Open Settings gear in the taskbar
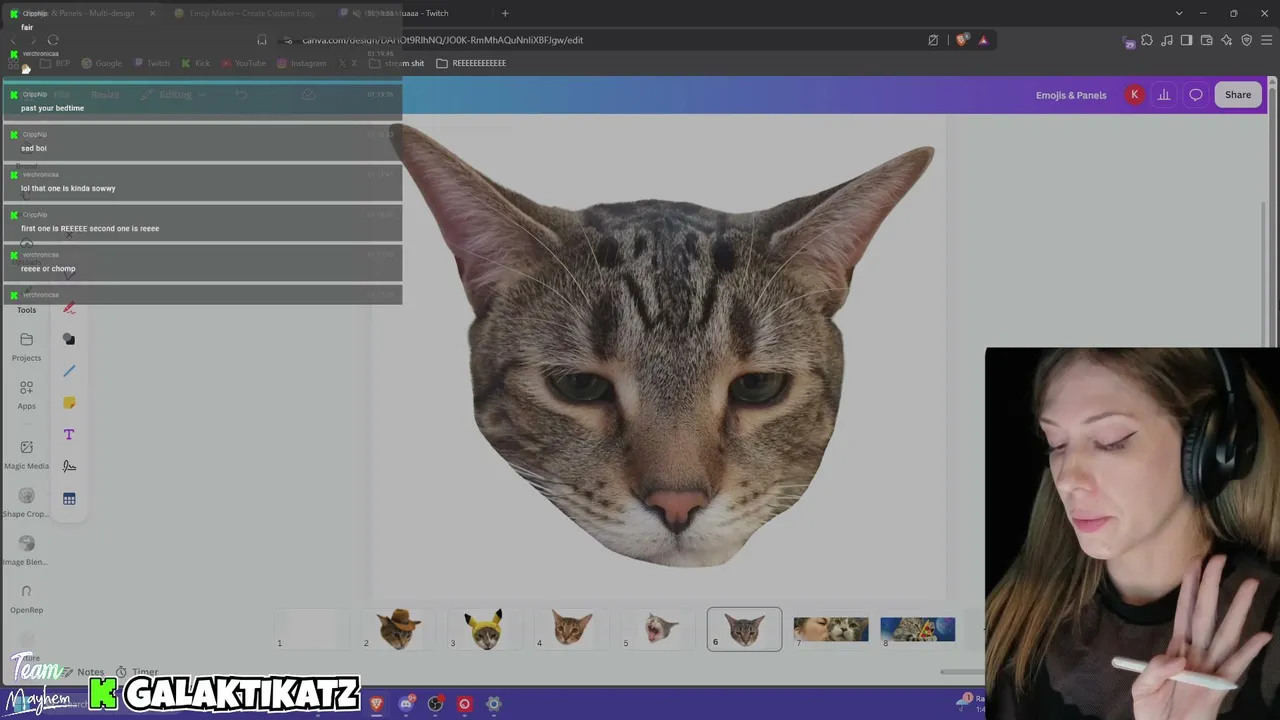Screen dimensions: 1280x720 [x=493, y=704]
